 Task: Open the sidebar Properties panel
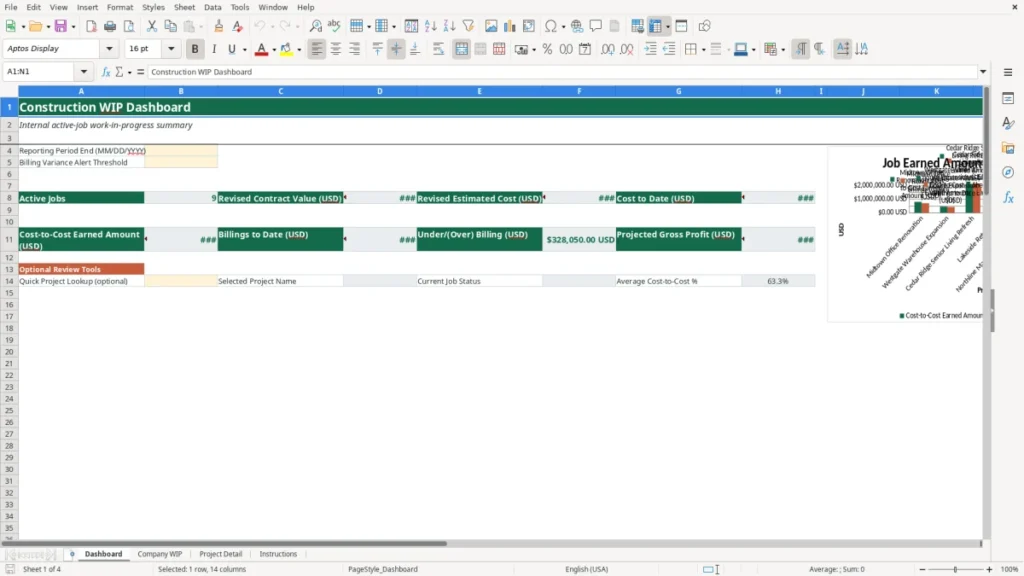click(1008, 98)
